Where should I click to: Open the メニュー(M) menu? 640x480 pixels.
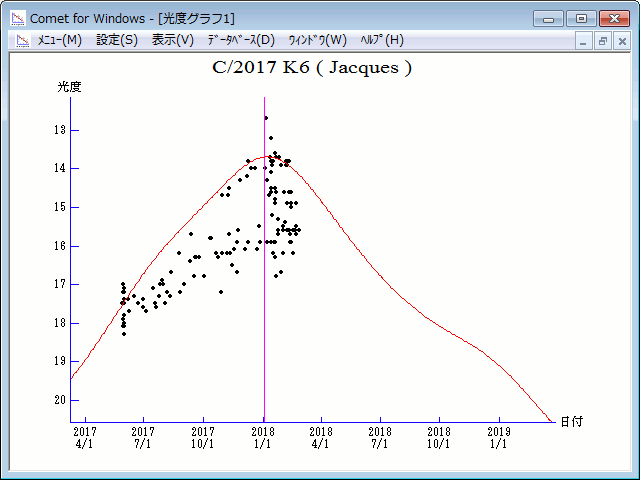point(59,40)
